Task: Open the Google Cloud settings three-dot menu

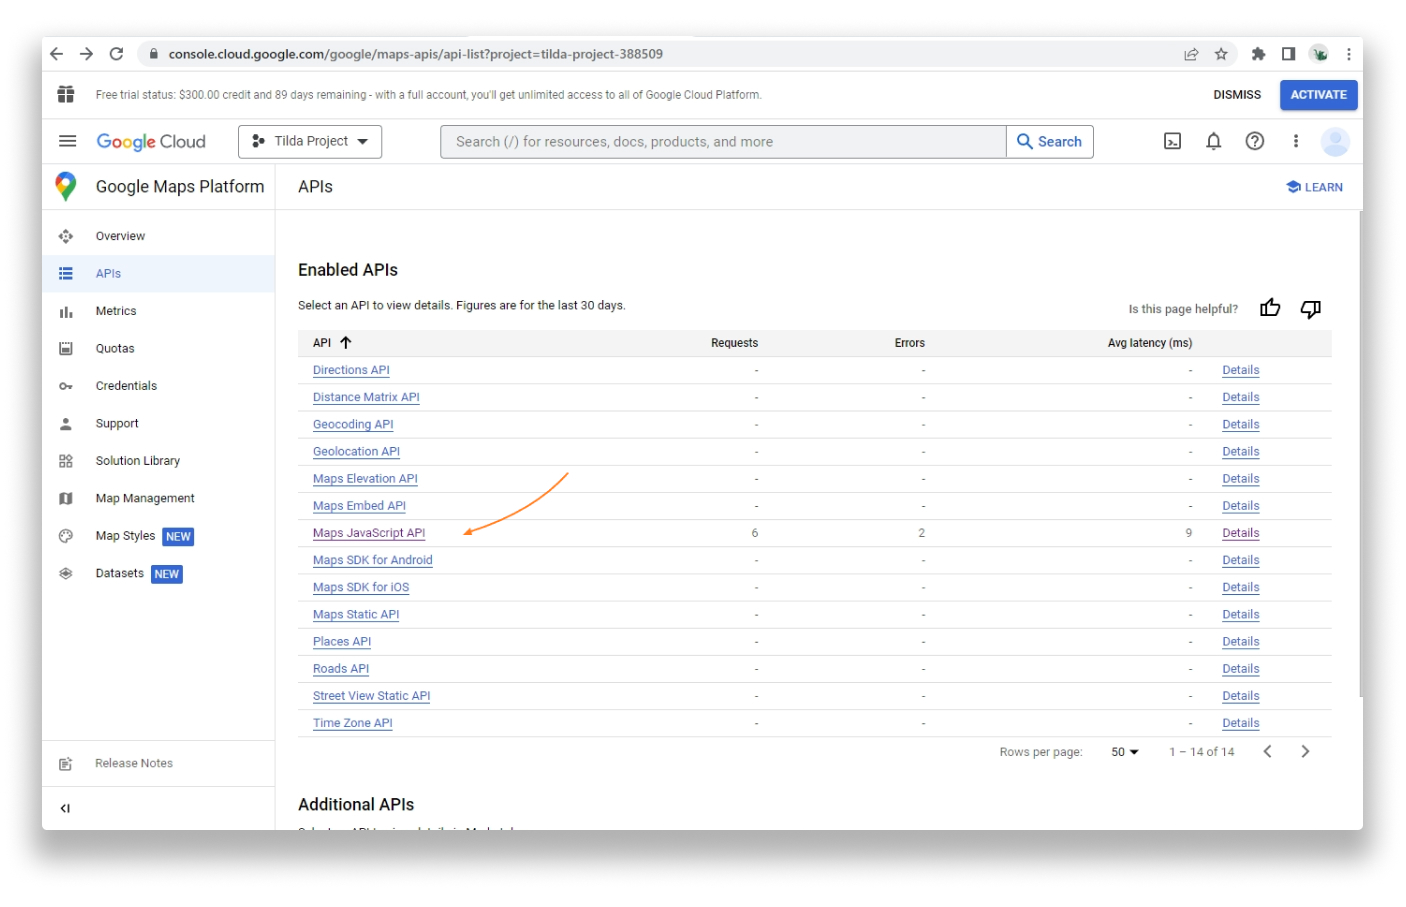Action: (1295, 141)
